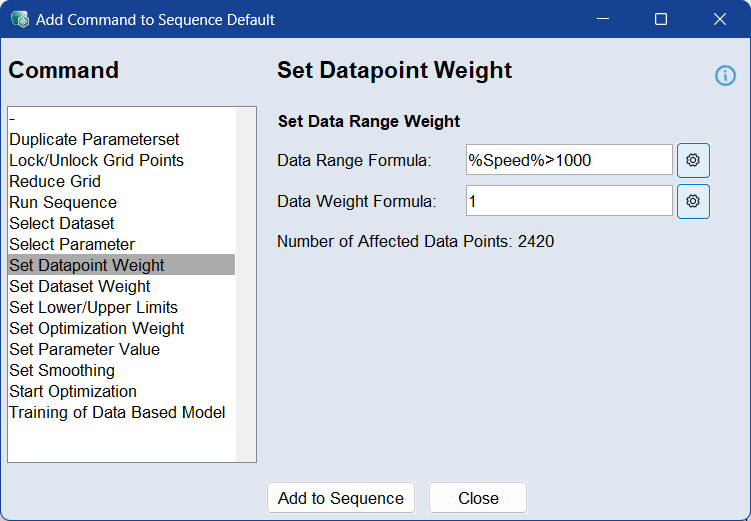Select Lock/Unlock Grid Points command
The height and width of the screenshot is (521, 751).
coord(96,160)
